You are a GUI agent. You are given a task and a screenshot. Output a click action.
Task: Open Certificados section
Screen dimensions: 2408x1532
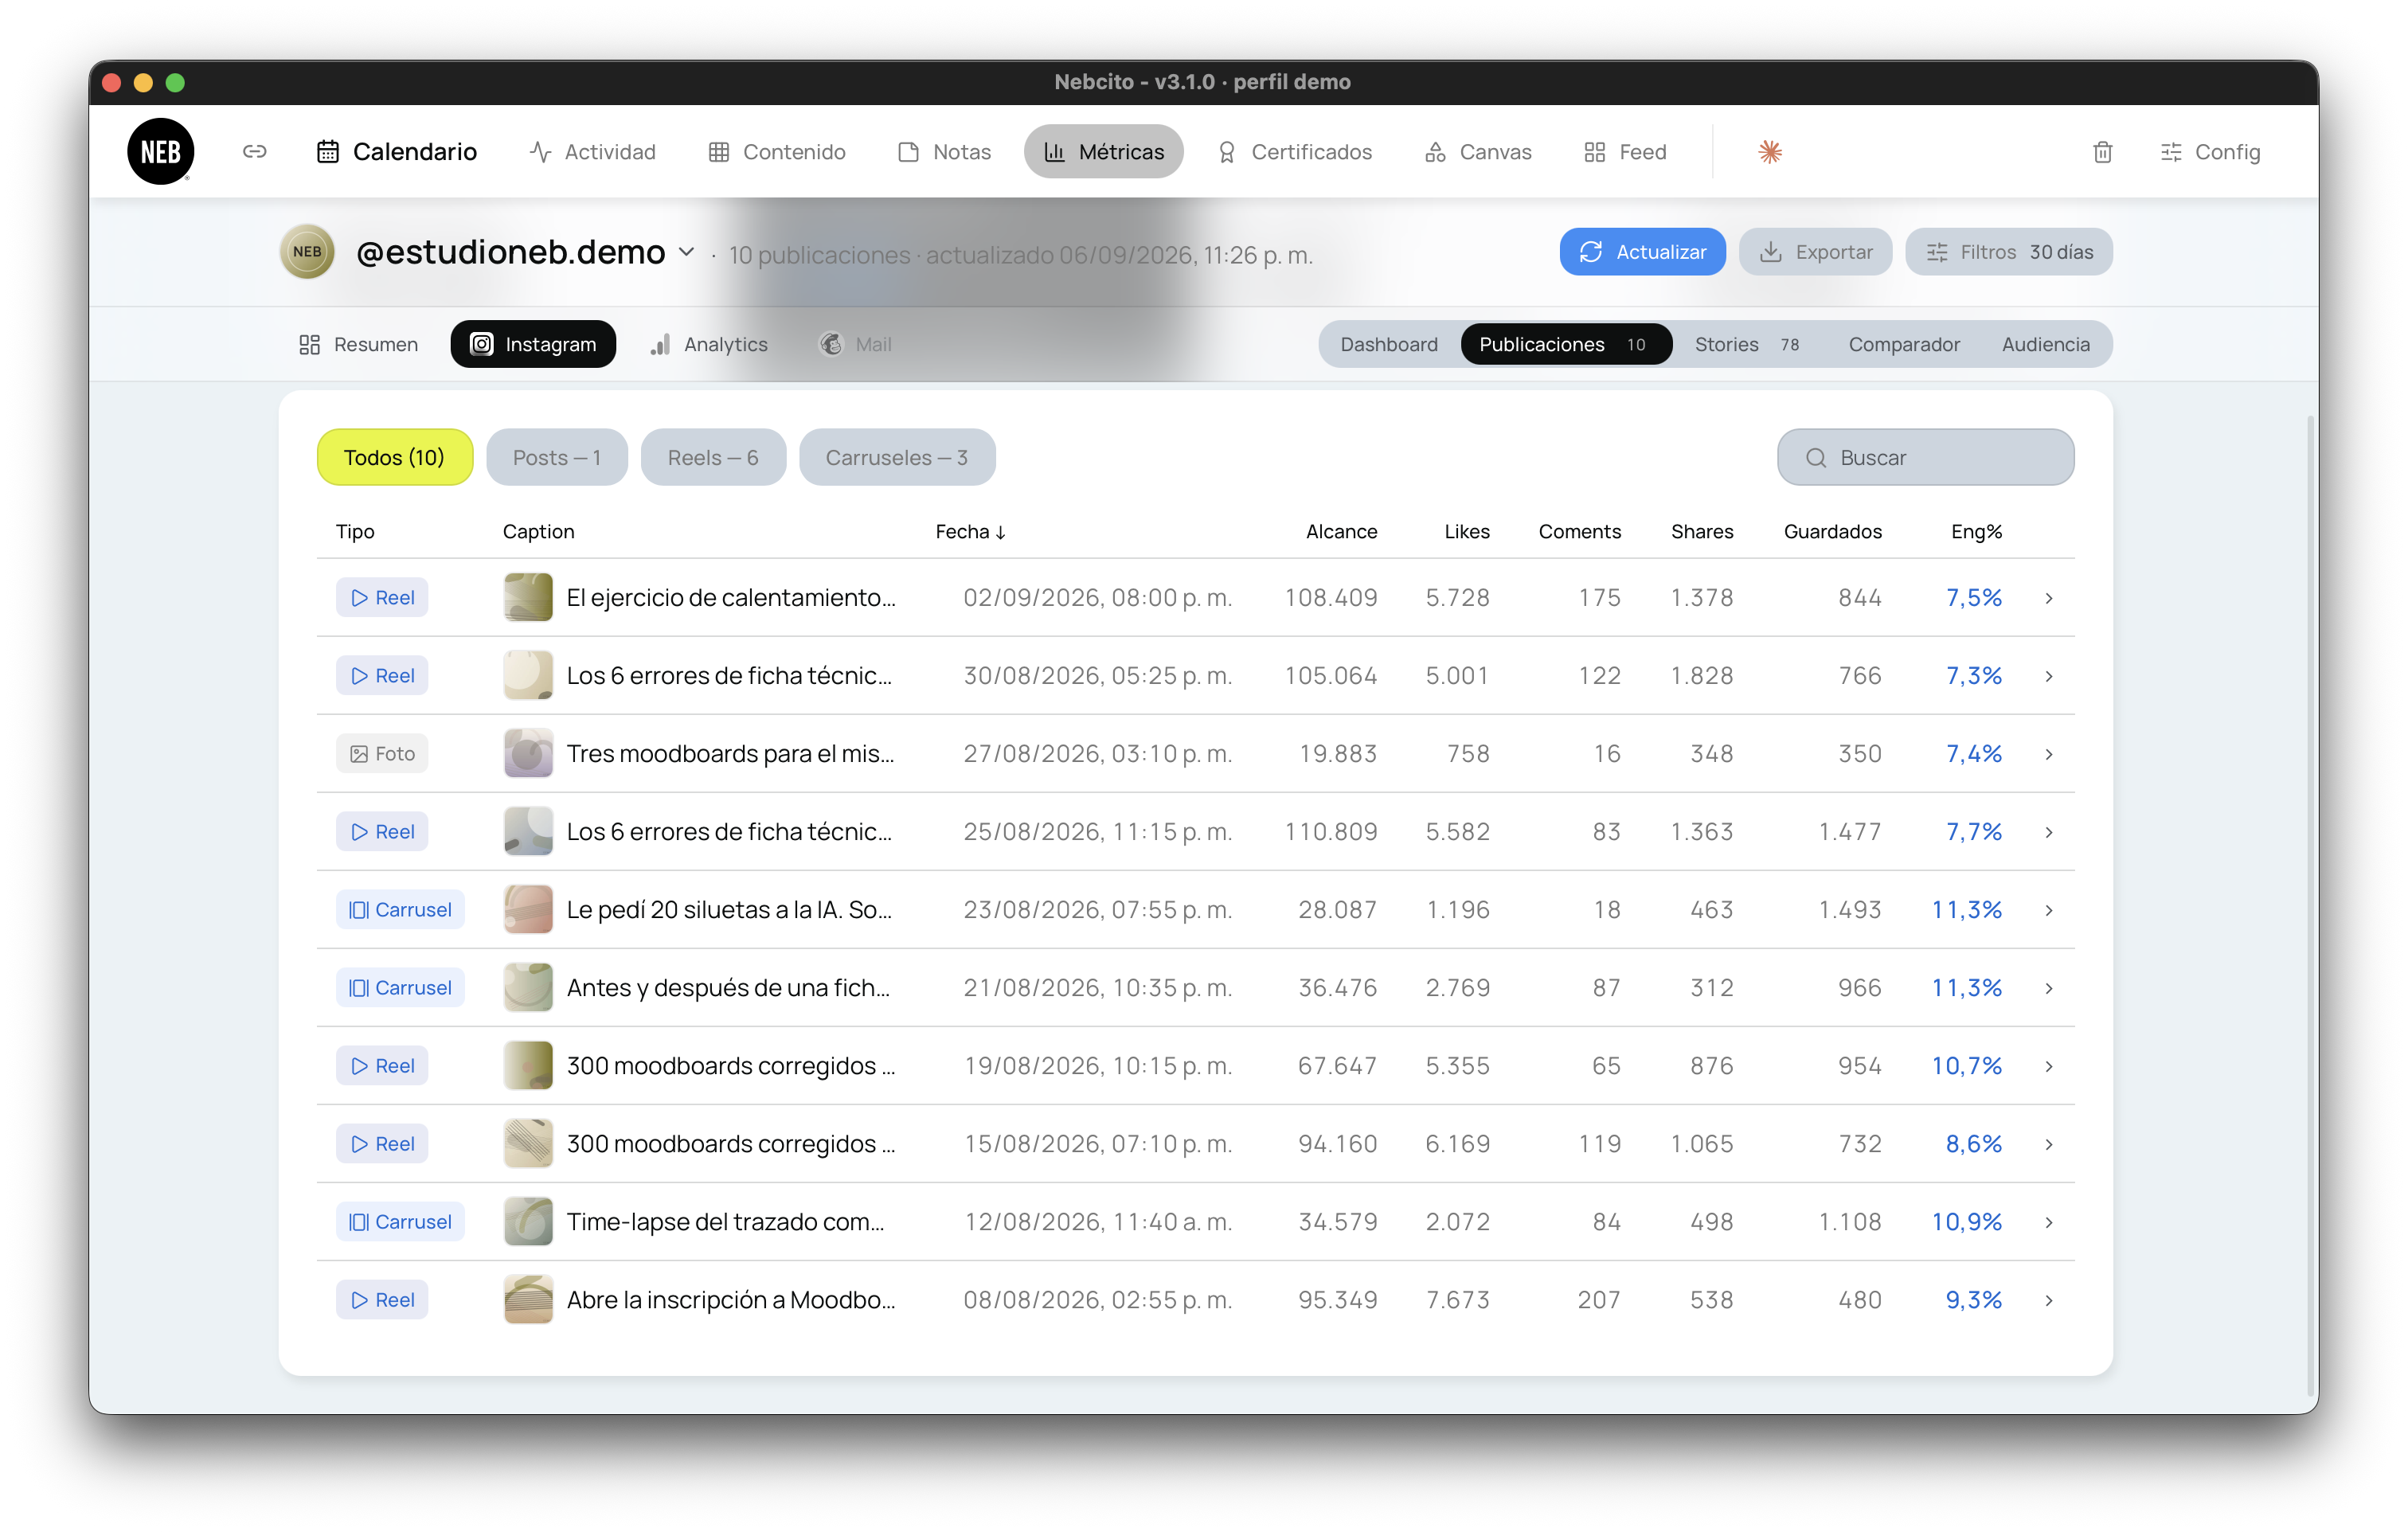[1294, 152]
